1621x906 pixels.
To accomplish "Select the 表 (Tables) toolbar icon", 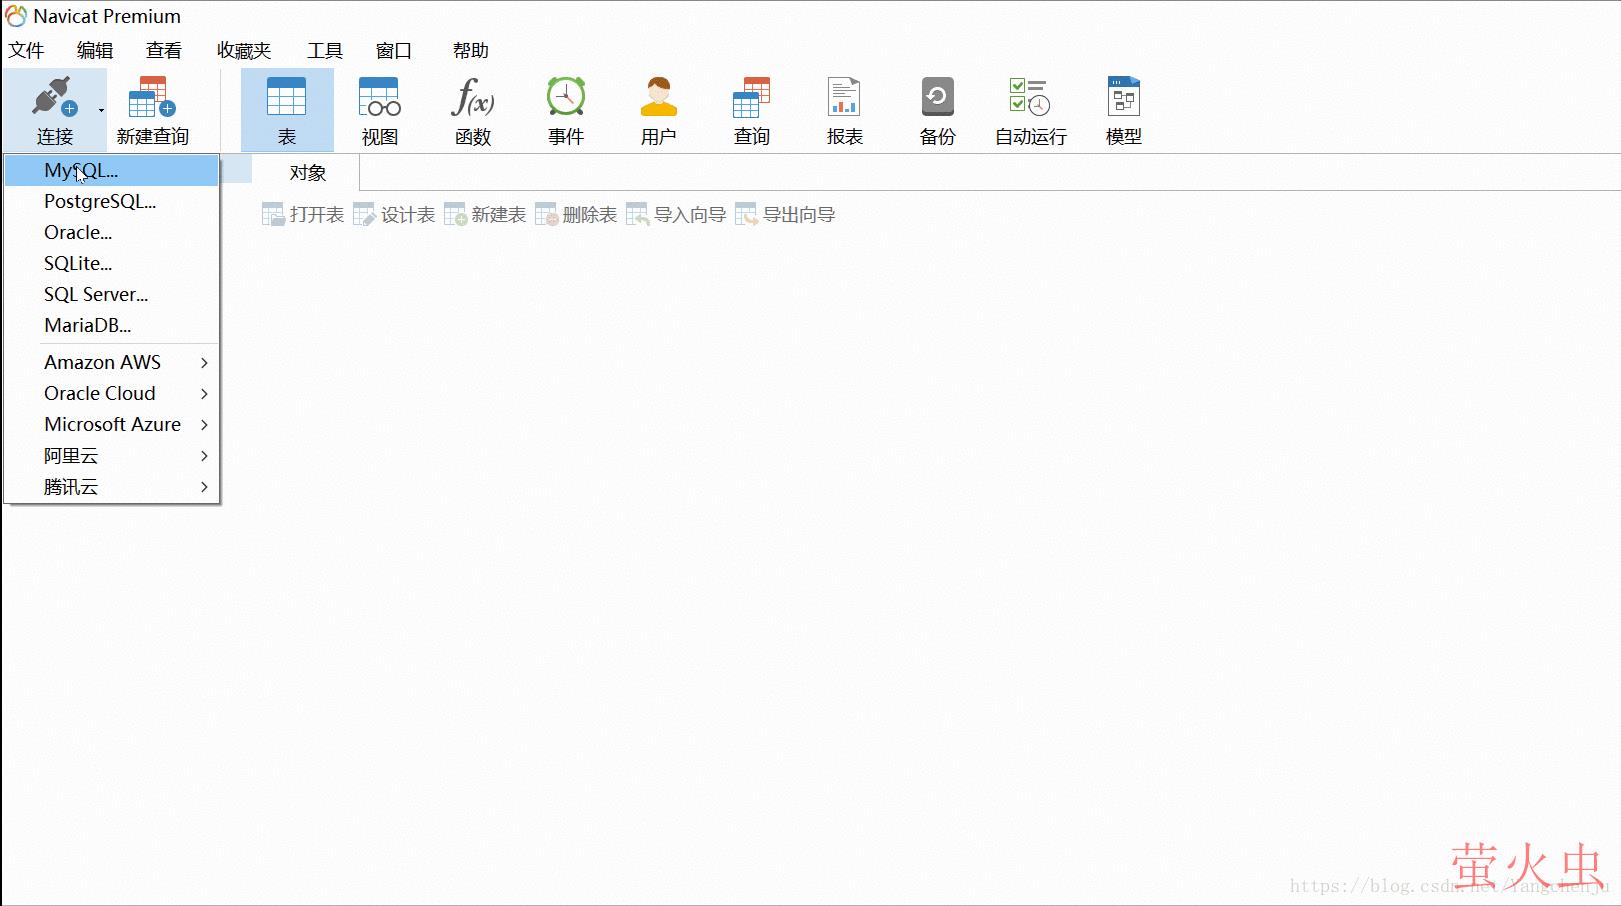I will (x=287, y=108).
